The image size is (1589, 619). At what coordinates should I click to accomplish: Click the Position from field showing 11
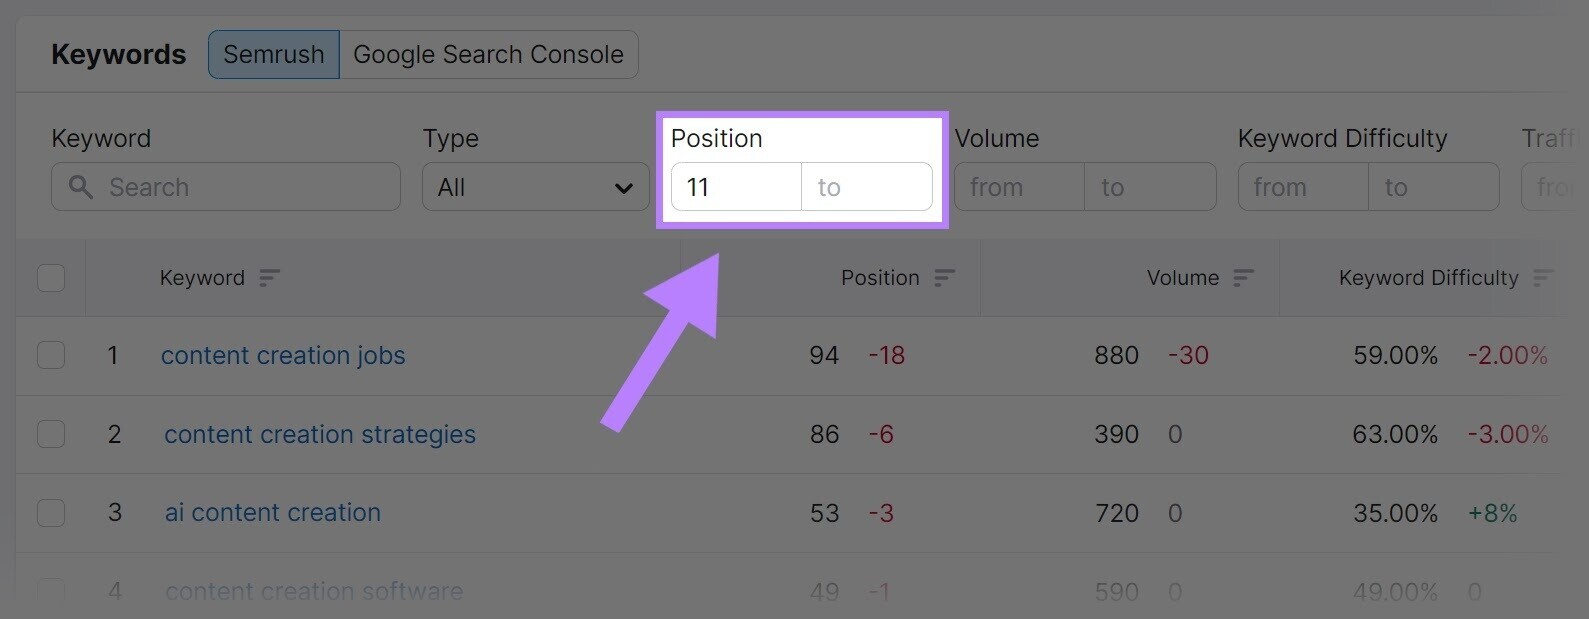(x=736, y=187)
